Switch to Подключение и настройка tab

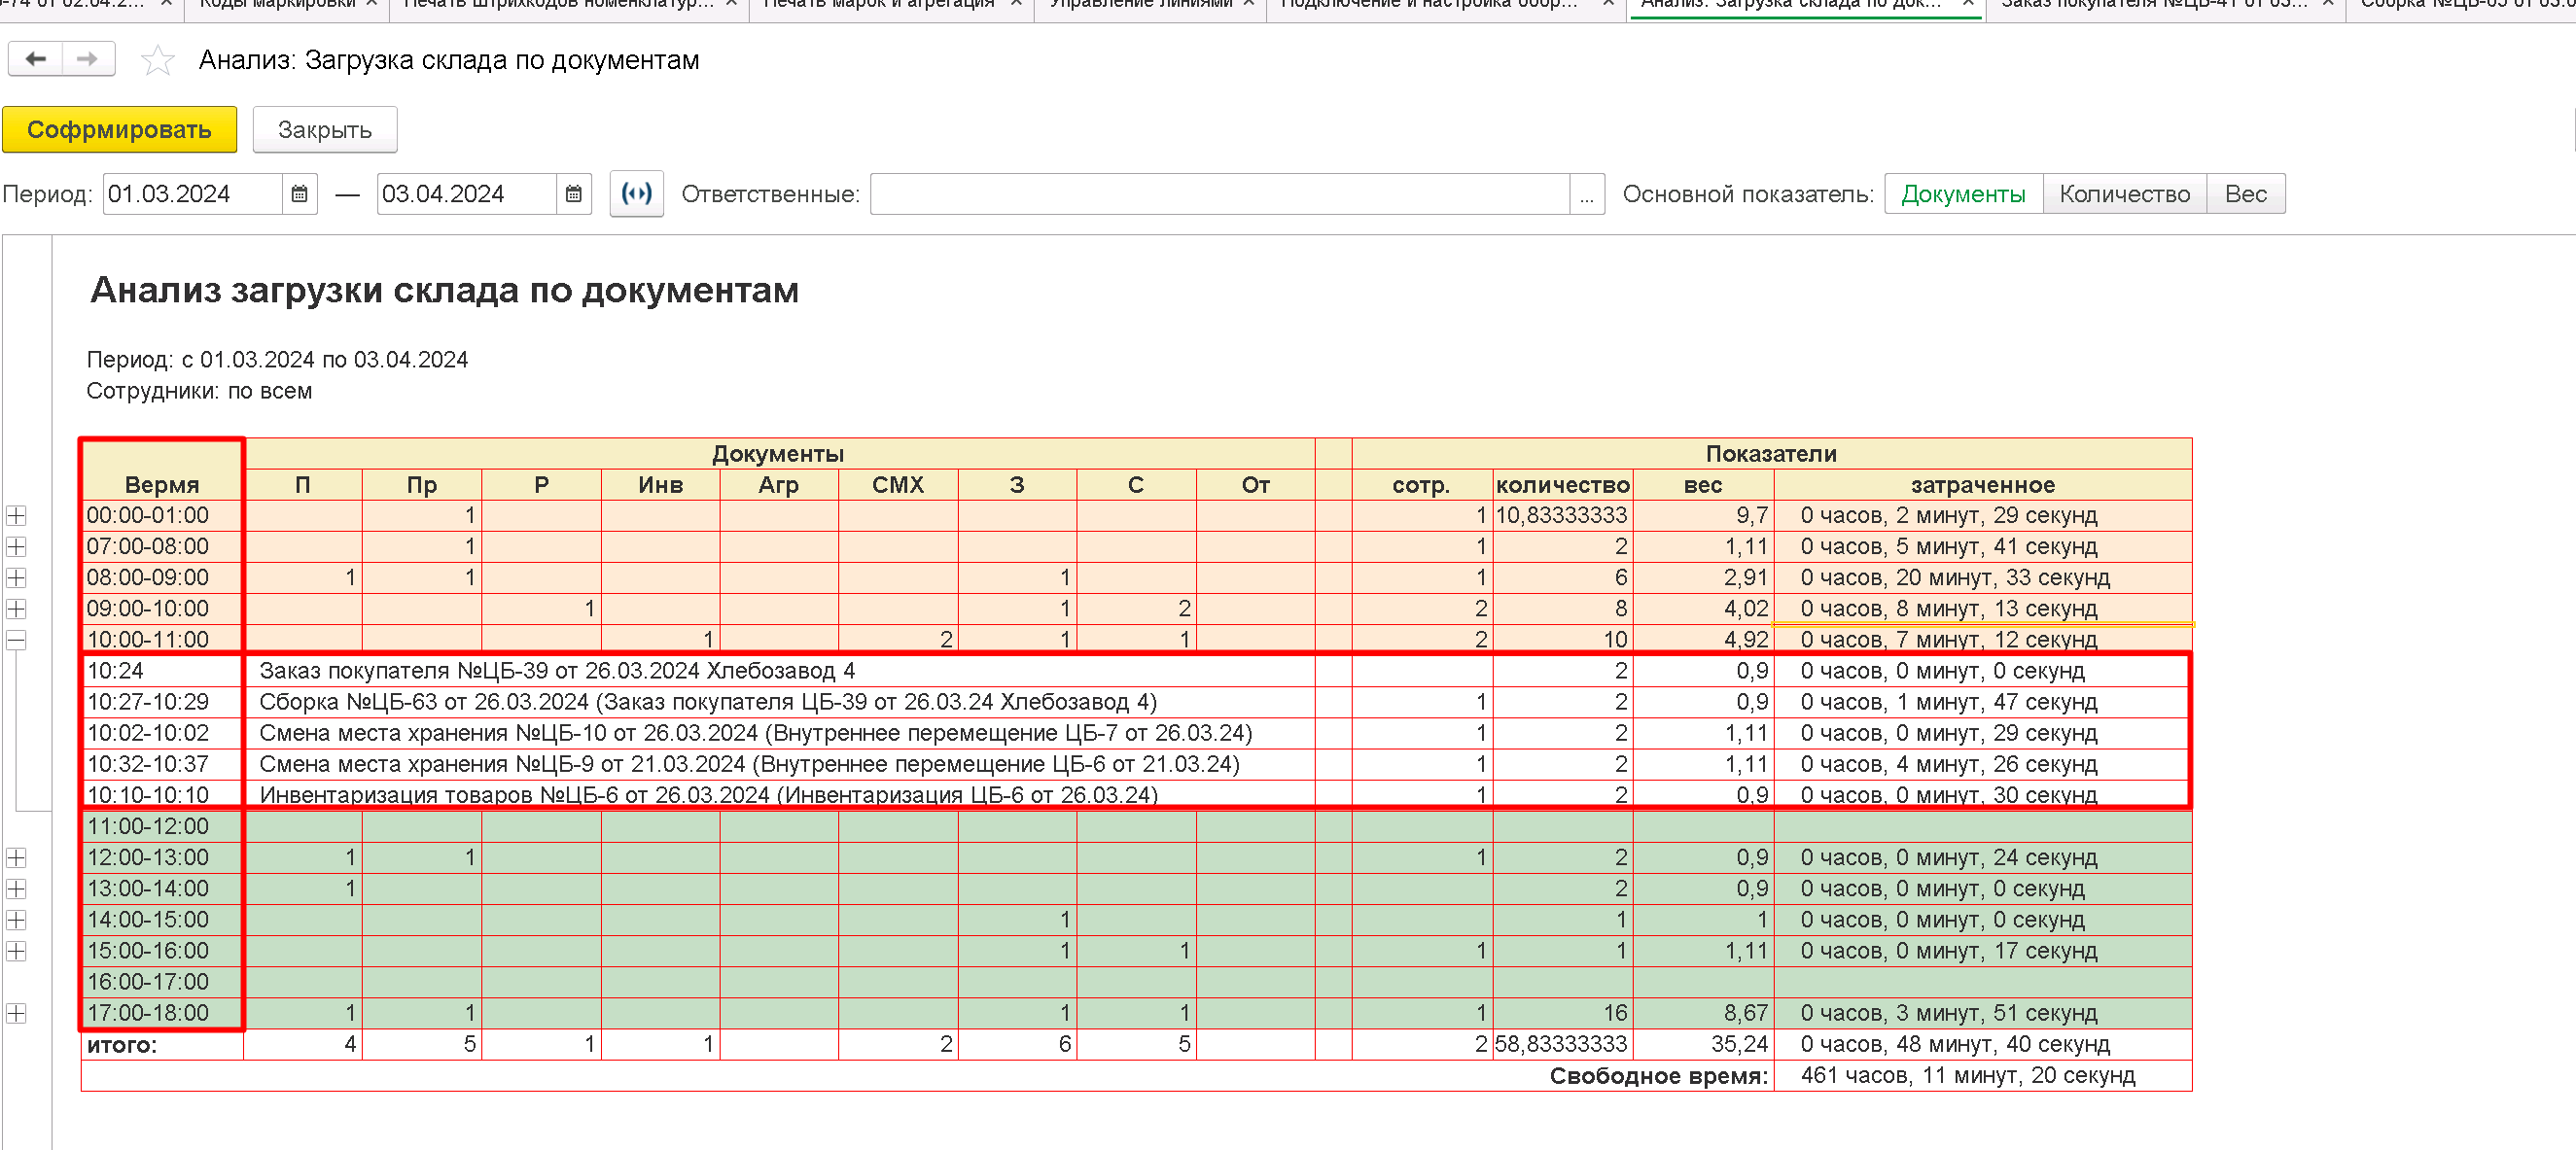pos(1429,5)
